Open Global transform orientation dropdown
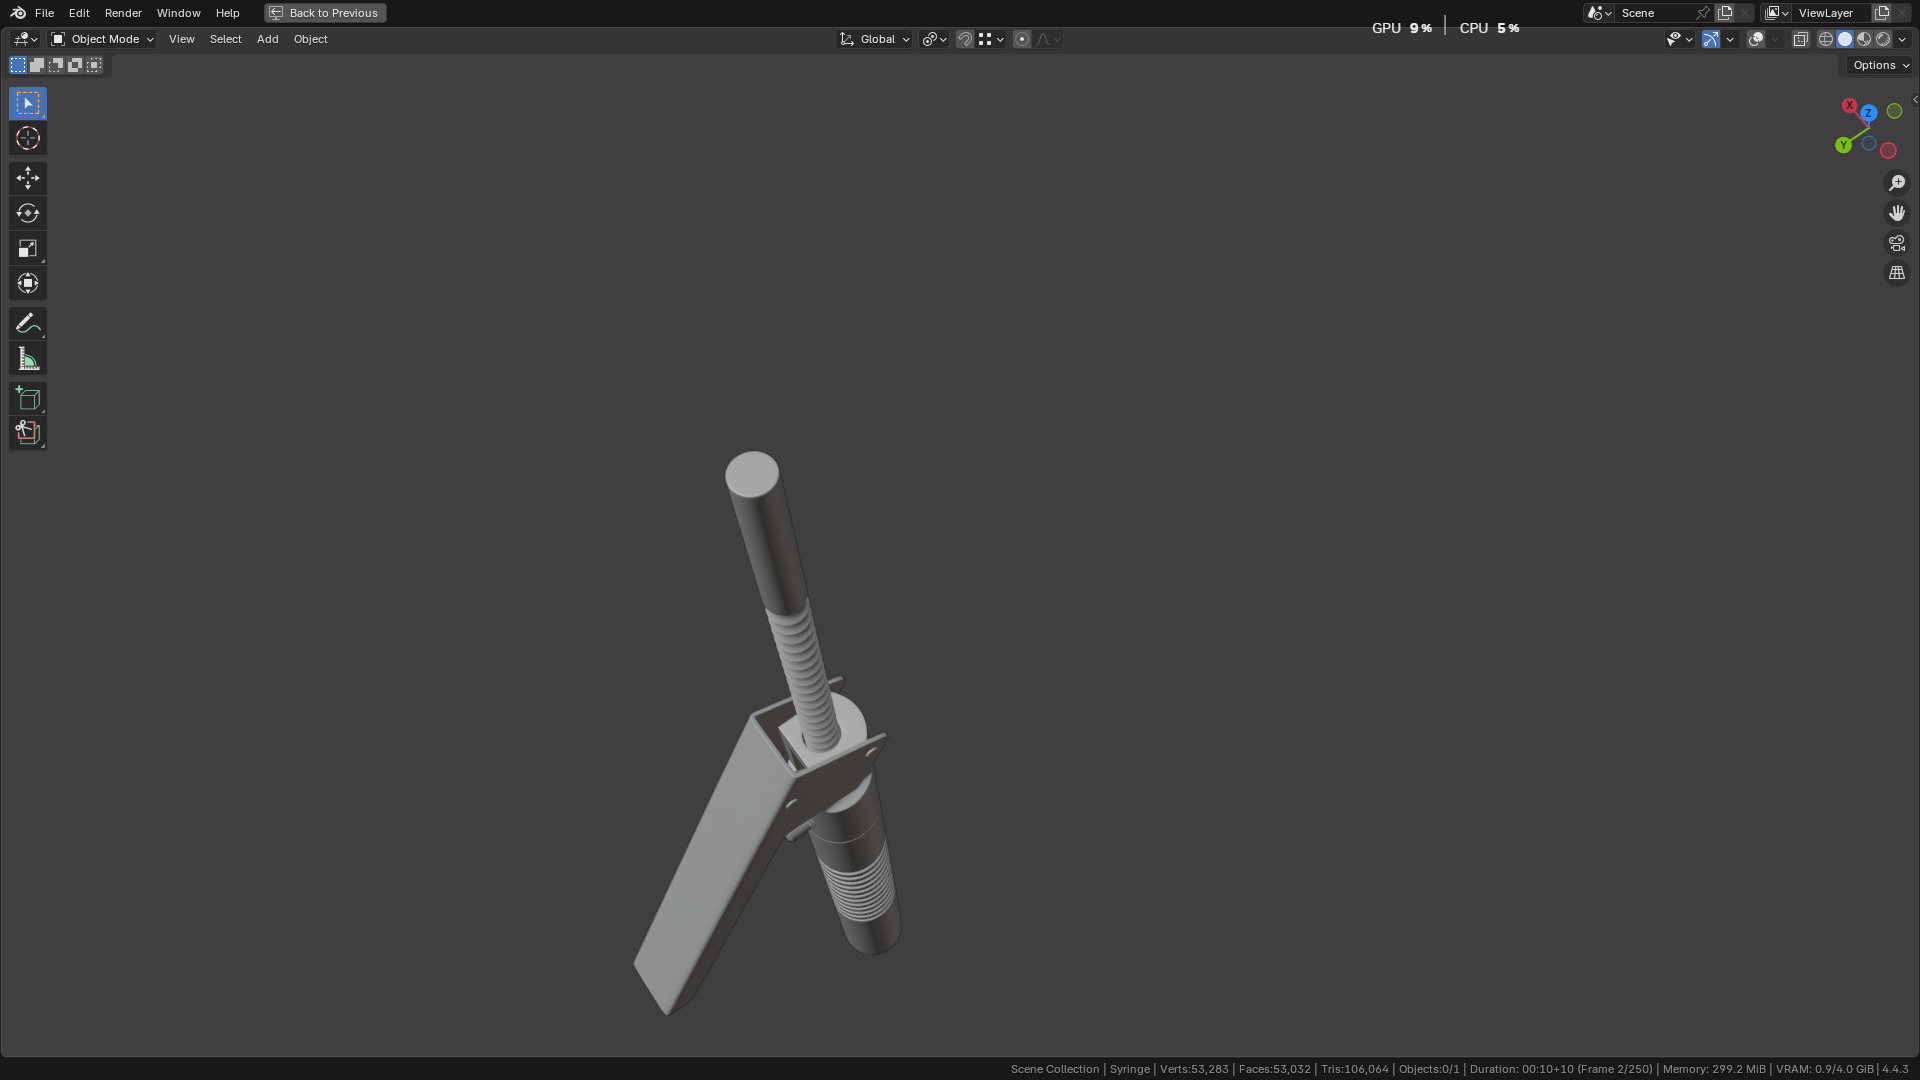 coord(875,39)
